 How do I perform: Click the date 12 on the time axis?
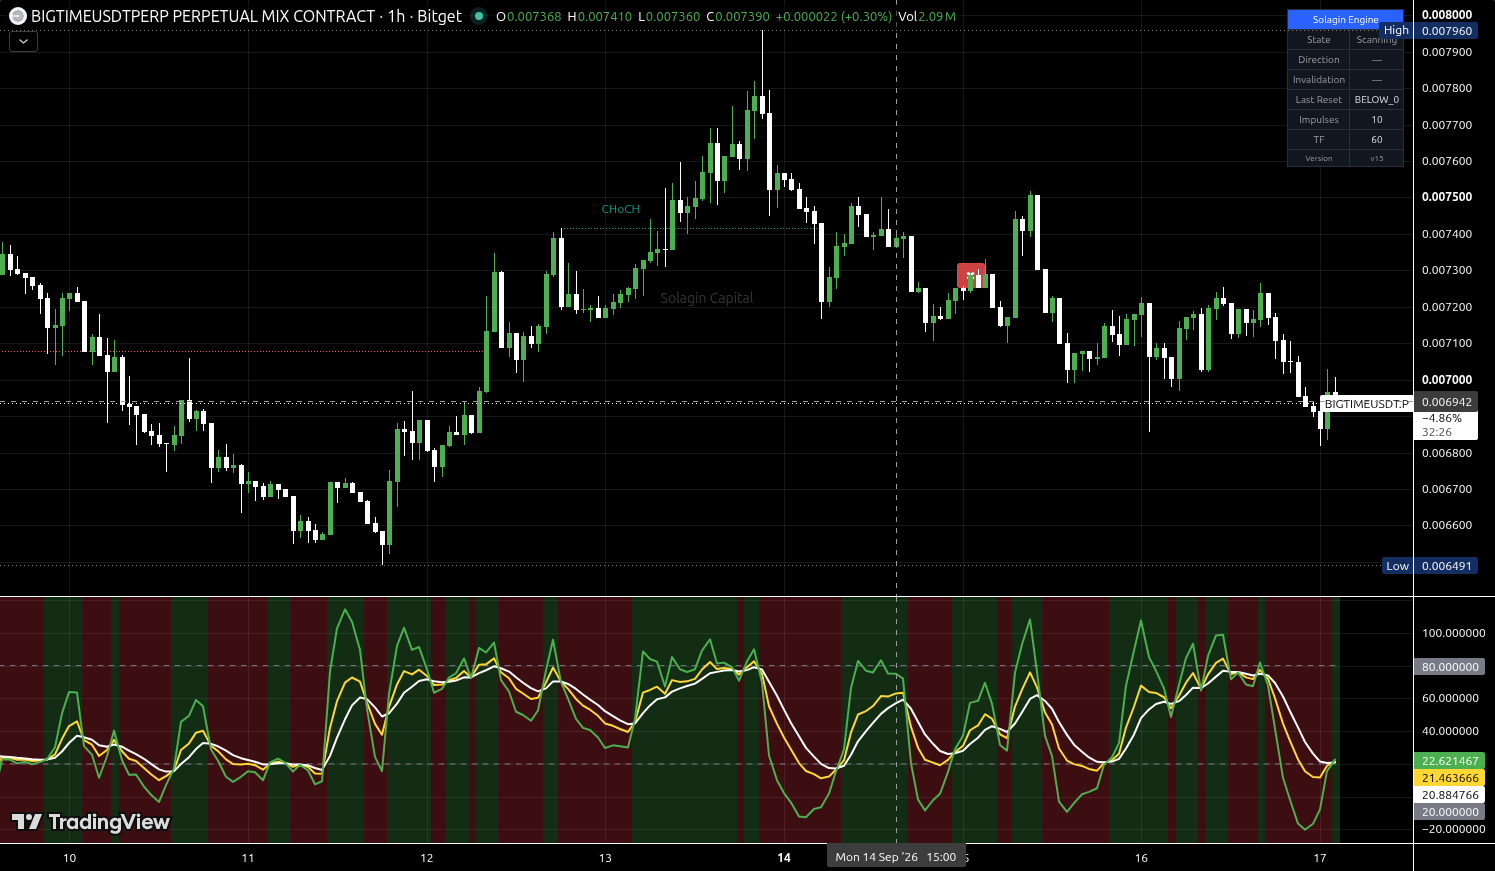tap(427, 858)
